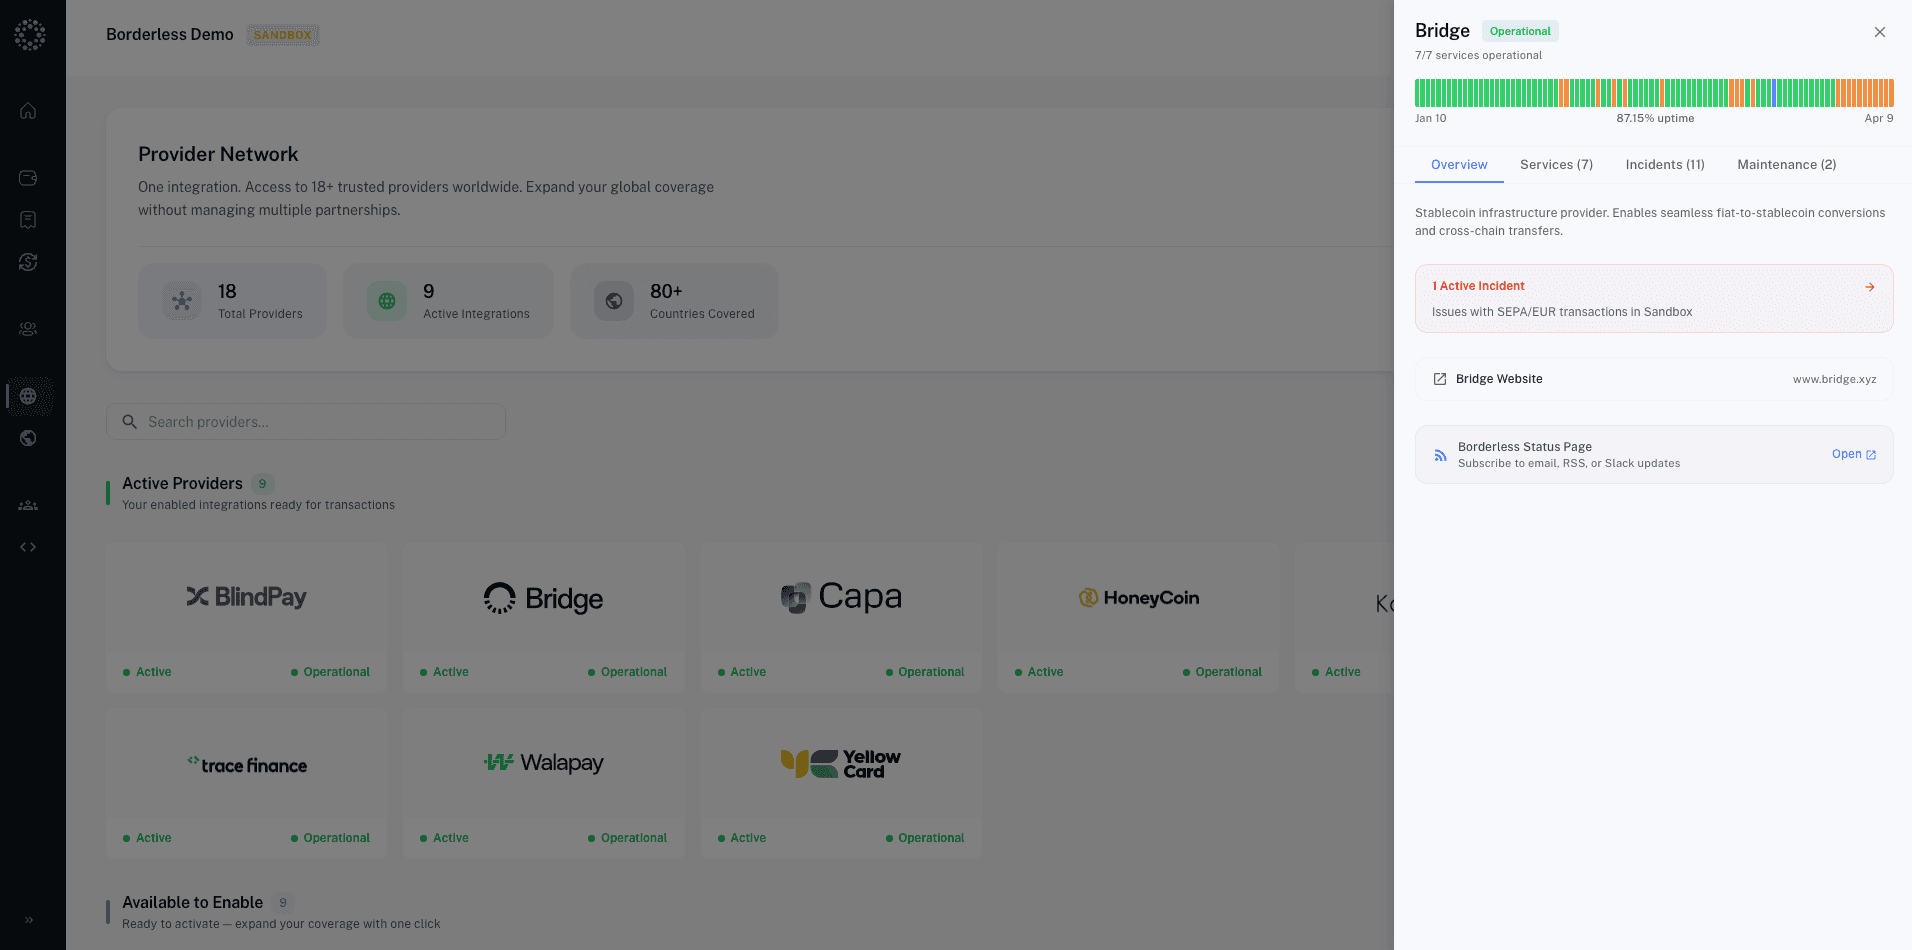
Task: Click the Search providers input field
Action: coord(306,422)
